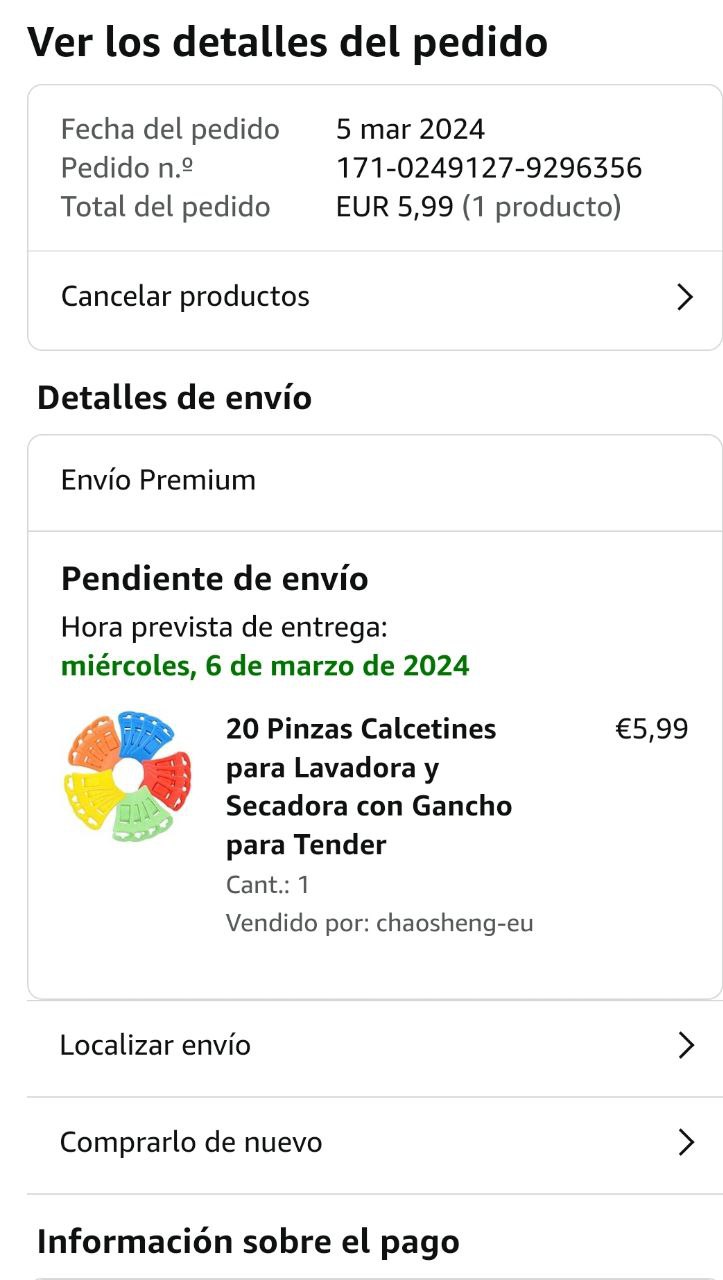Click the €5,99 product price
The width and height of the screenshot is (723, 1280).
point(651,729)
